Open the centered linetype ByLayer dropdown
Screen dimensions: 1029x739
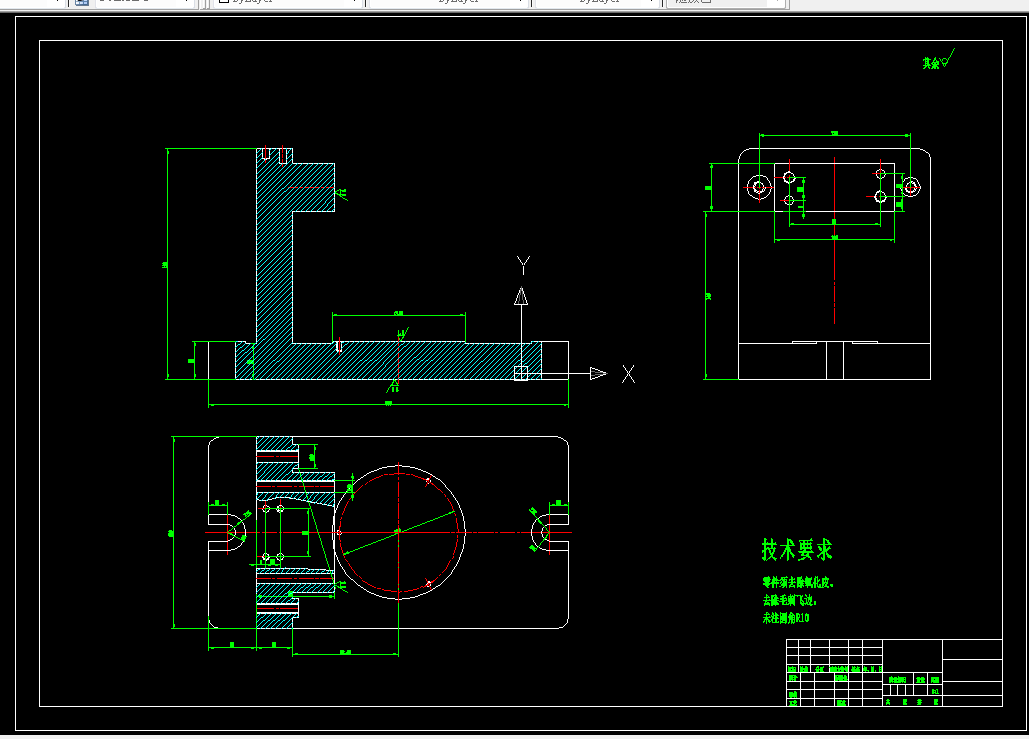click(x=450, y=2)
